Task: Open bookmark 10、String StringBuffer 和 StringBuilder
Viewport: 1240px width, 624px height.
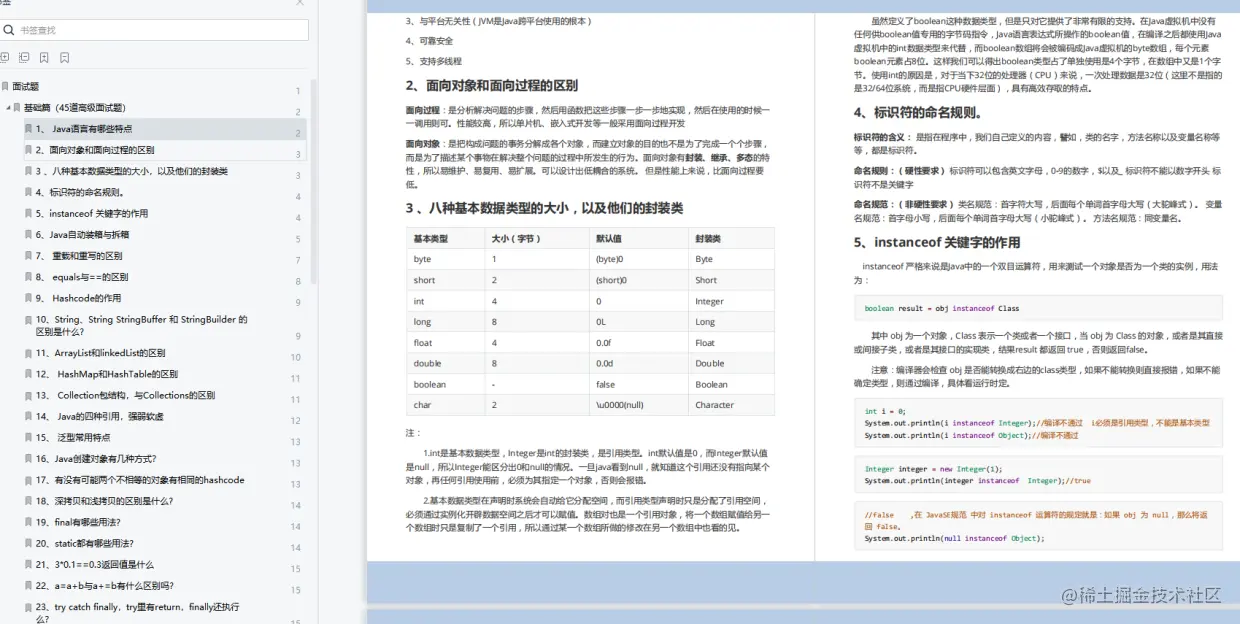Action: (x=141, y=325)
